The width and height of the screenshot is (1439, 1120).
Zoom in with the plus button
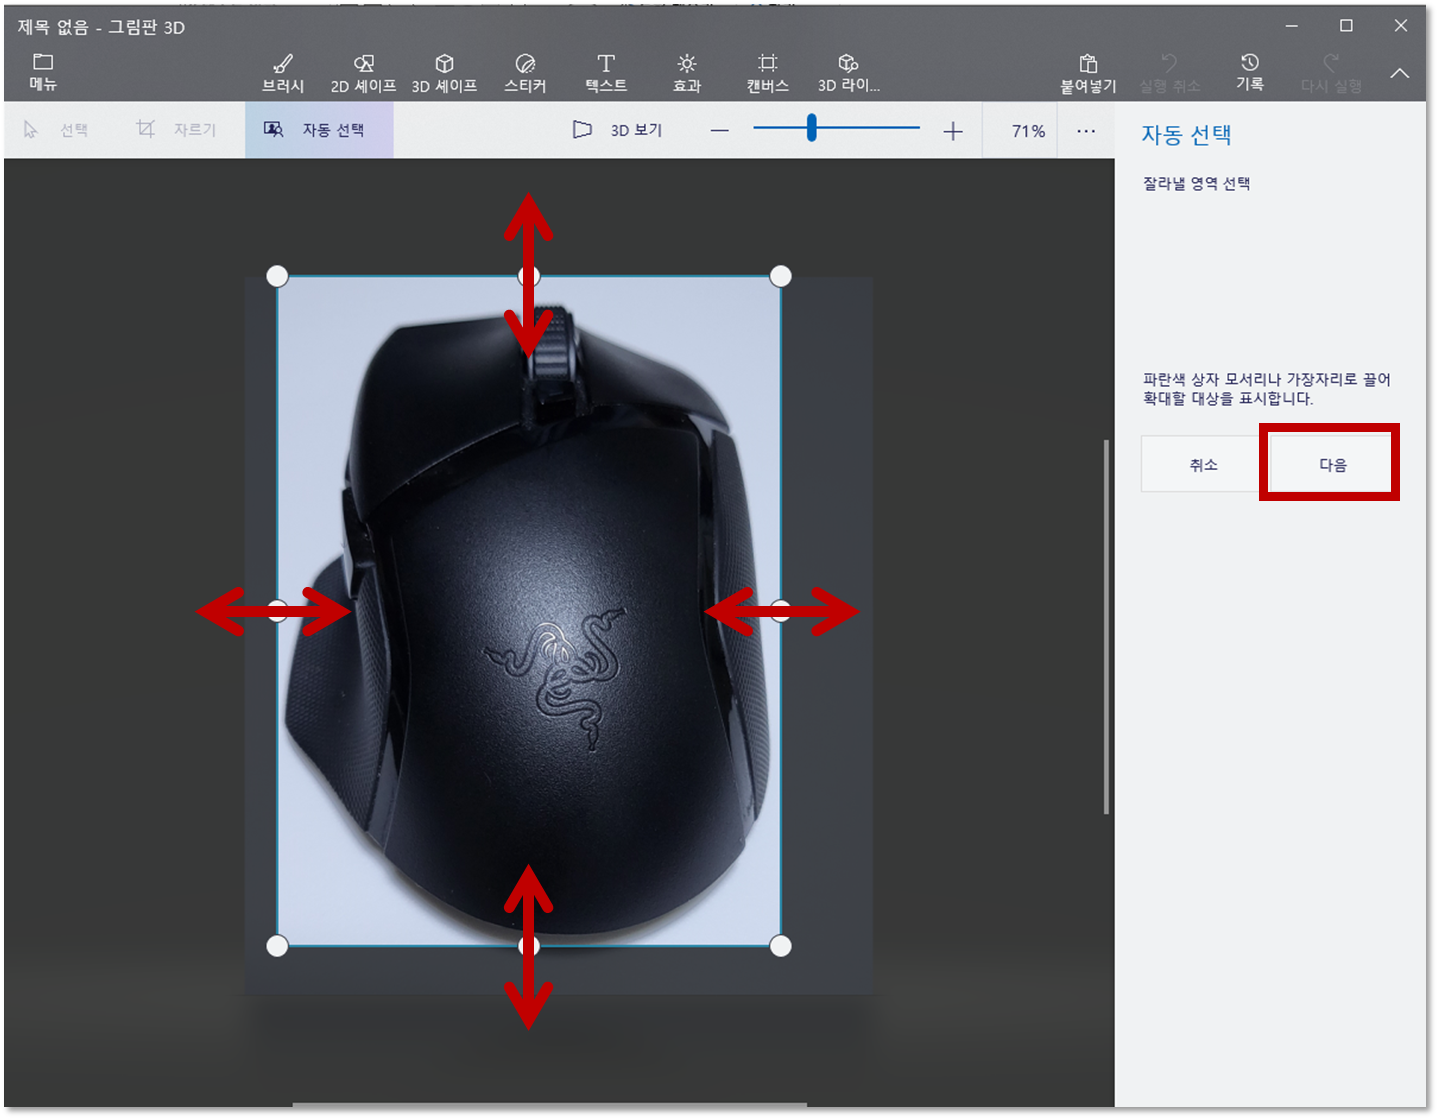pyautogui.click(x=953, y=131)
